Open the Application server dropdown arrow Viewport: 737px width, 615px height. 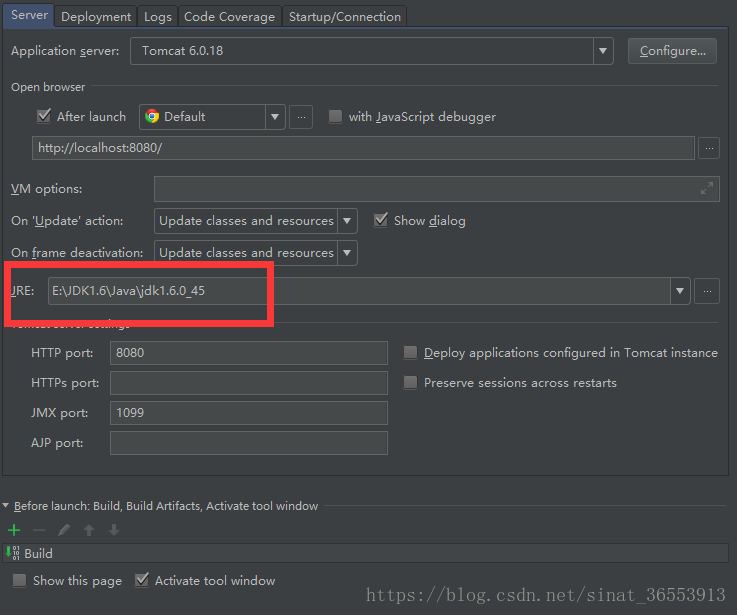point(603,51)
